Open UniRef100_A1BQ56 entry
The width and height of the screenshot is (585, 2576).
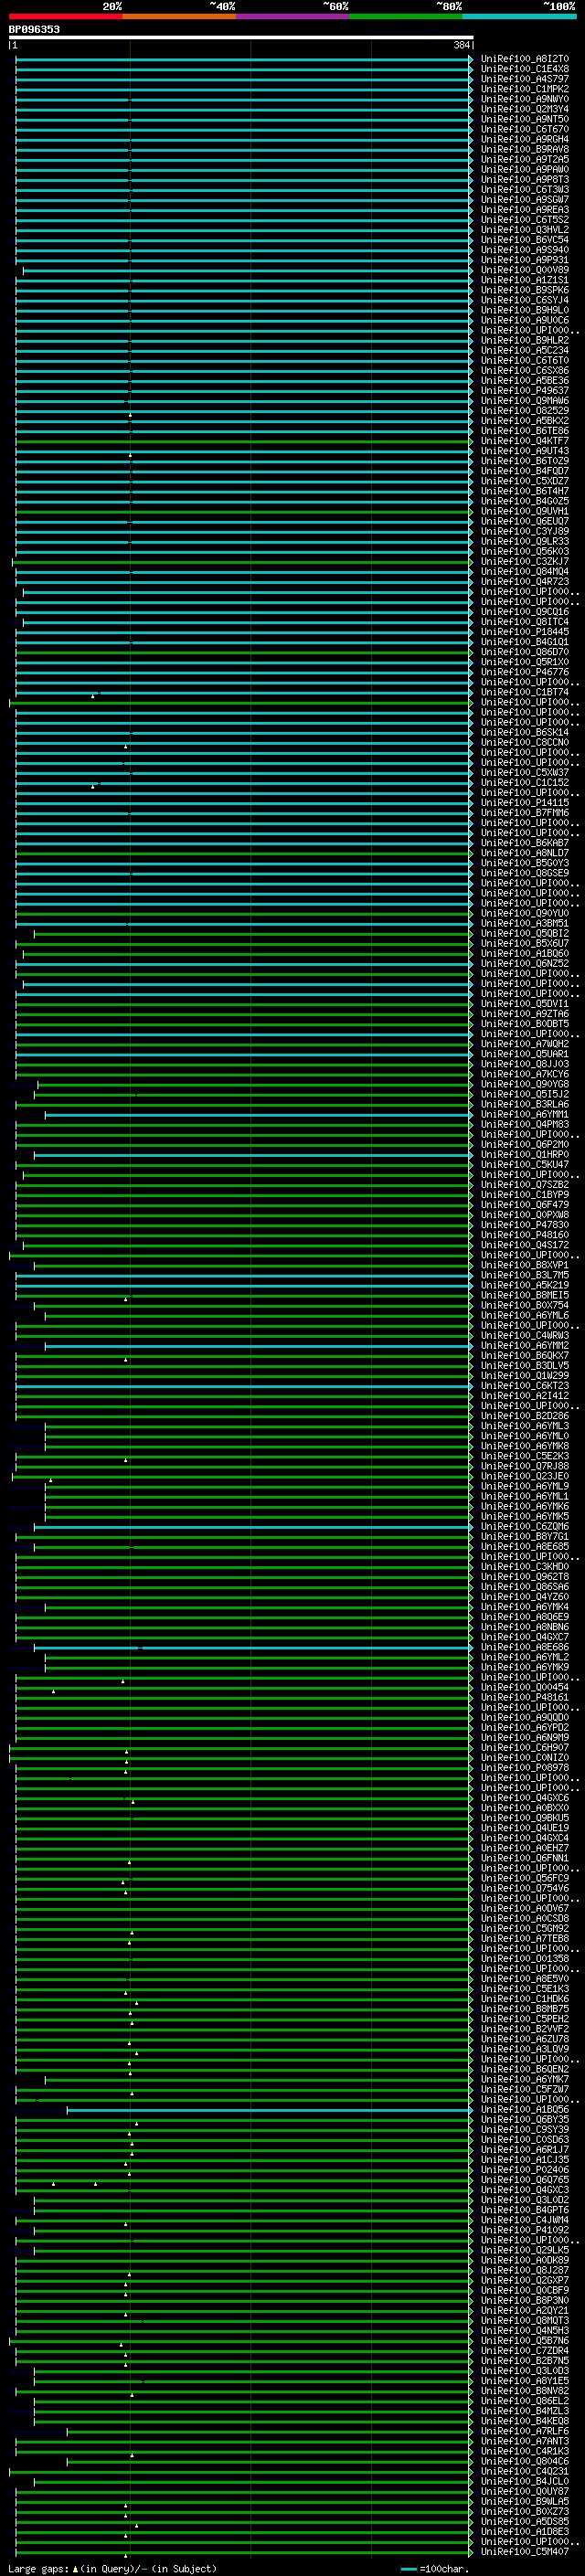tap(525, 2110)
